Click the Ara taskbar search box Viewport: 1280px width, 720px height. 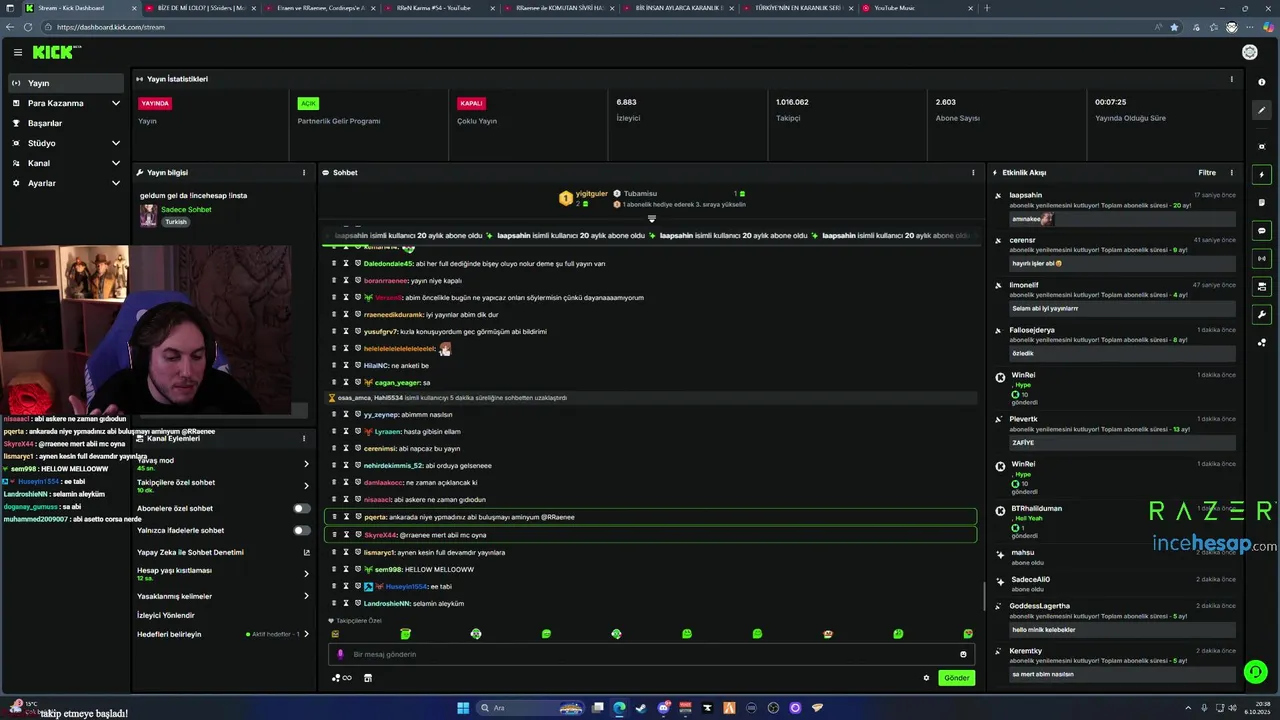528,708
